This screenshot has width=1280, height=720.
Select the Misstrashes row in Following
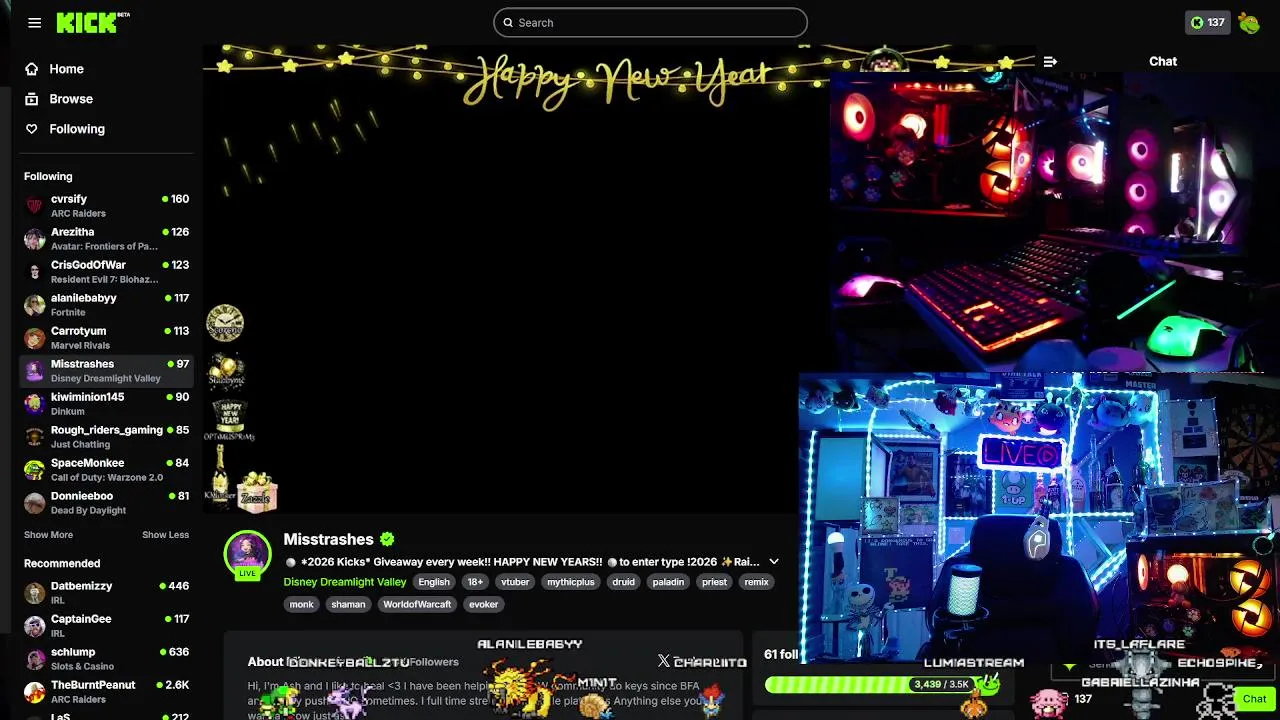click(106, 371)
